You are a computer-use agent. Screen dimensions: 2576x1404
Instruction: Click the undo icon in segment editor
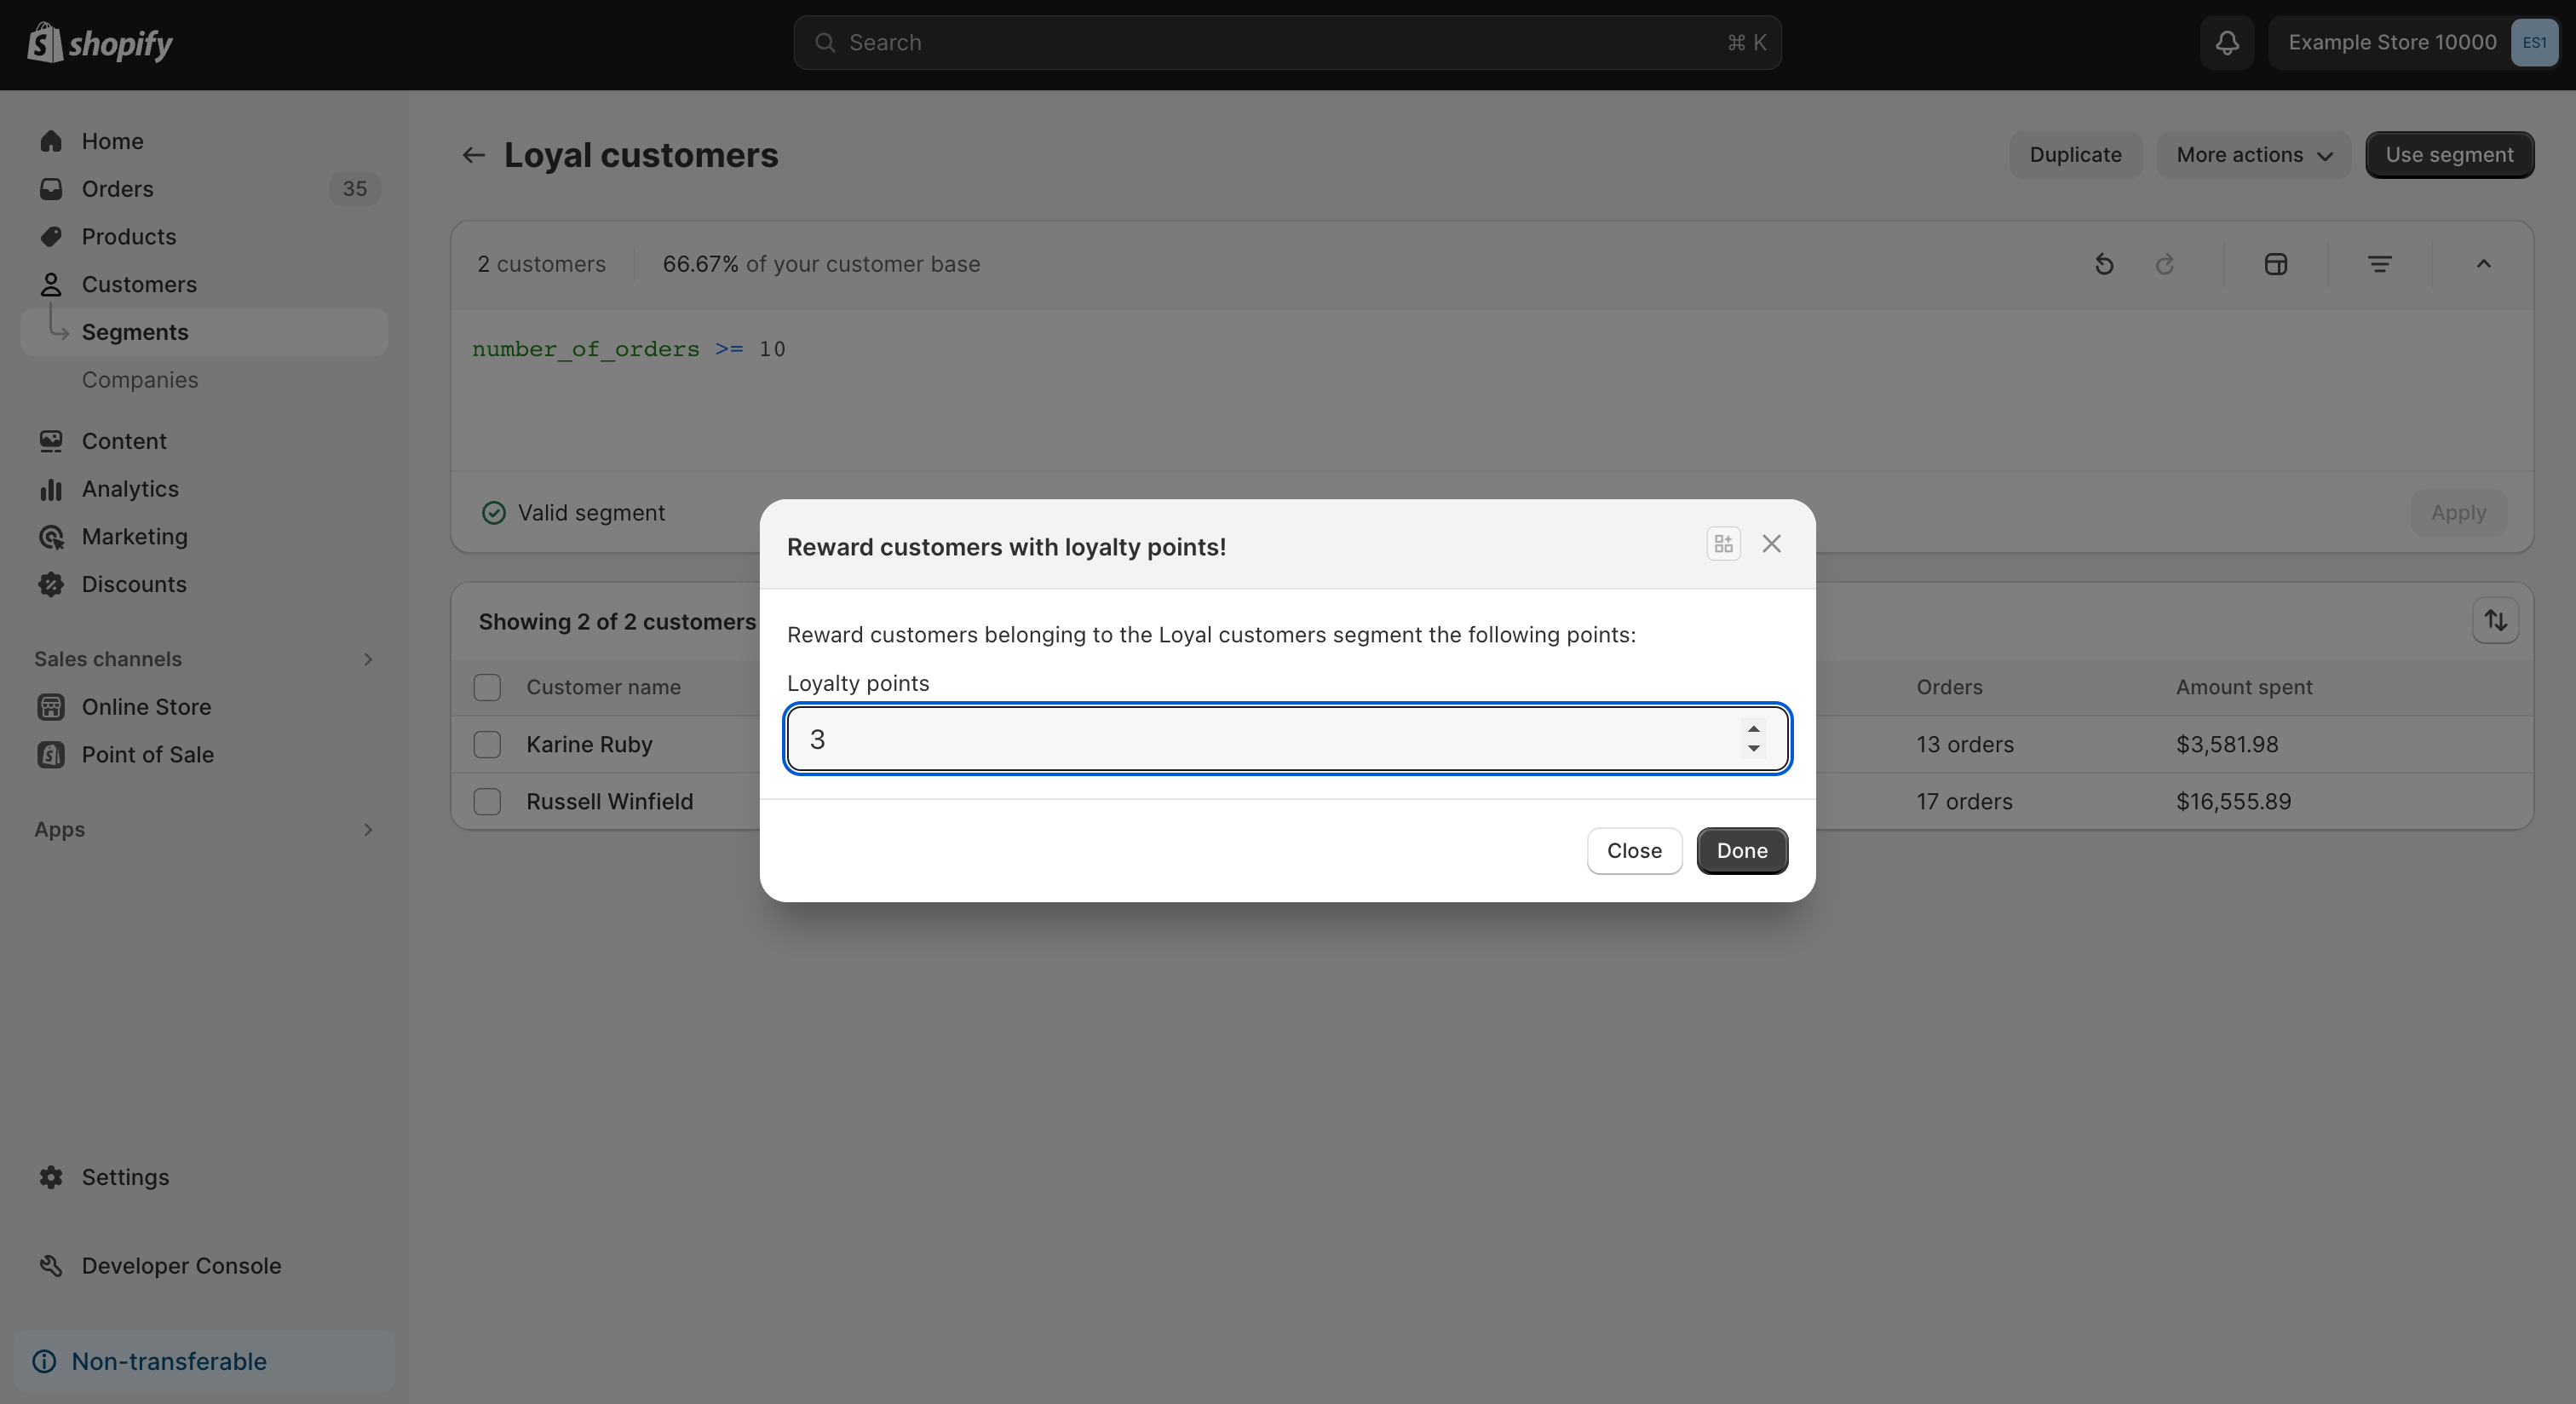(2104, 264)
